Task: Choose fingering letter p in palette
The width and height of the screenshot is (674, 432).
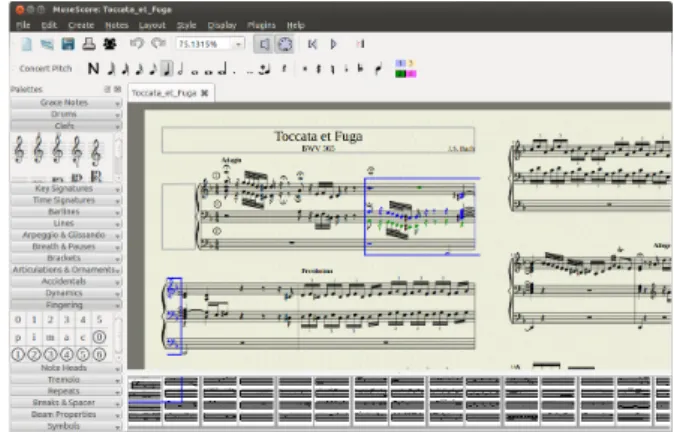Action: pos(18,337)
